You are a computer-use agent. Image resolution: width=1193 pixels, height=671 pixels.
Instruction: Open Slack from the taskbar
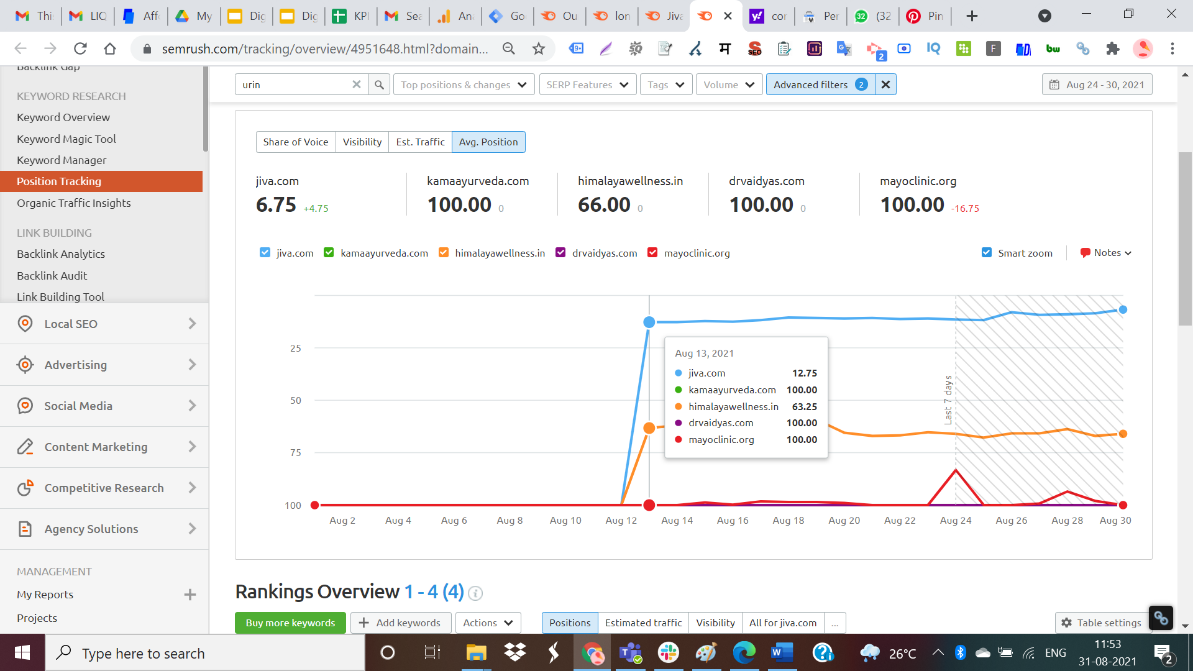click(x=668, y=653)
